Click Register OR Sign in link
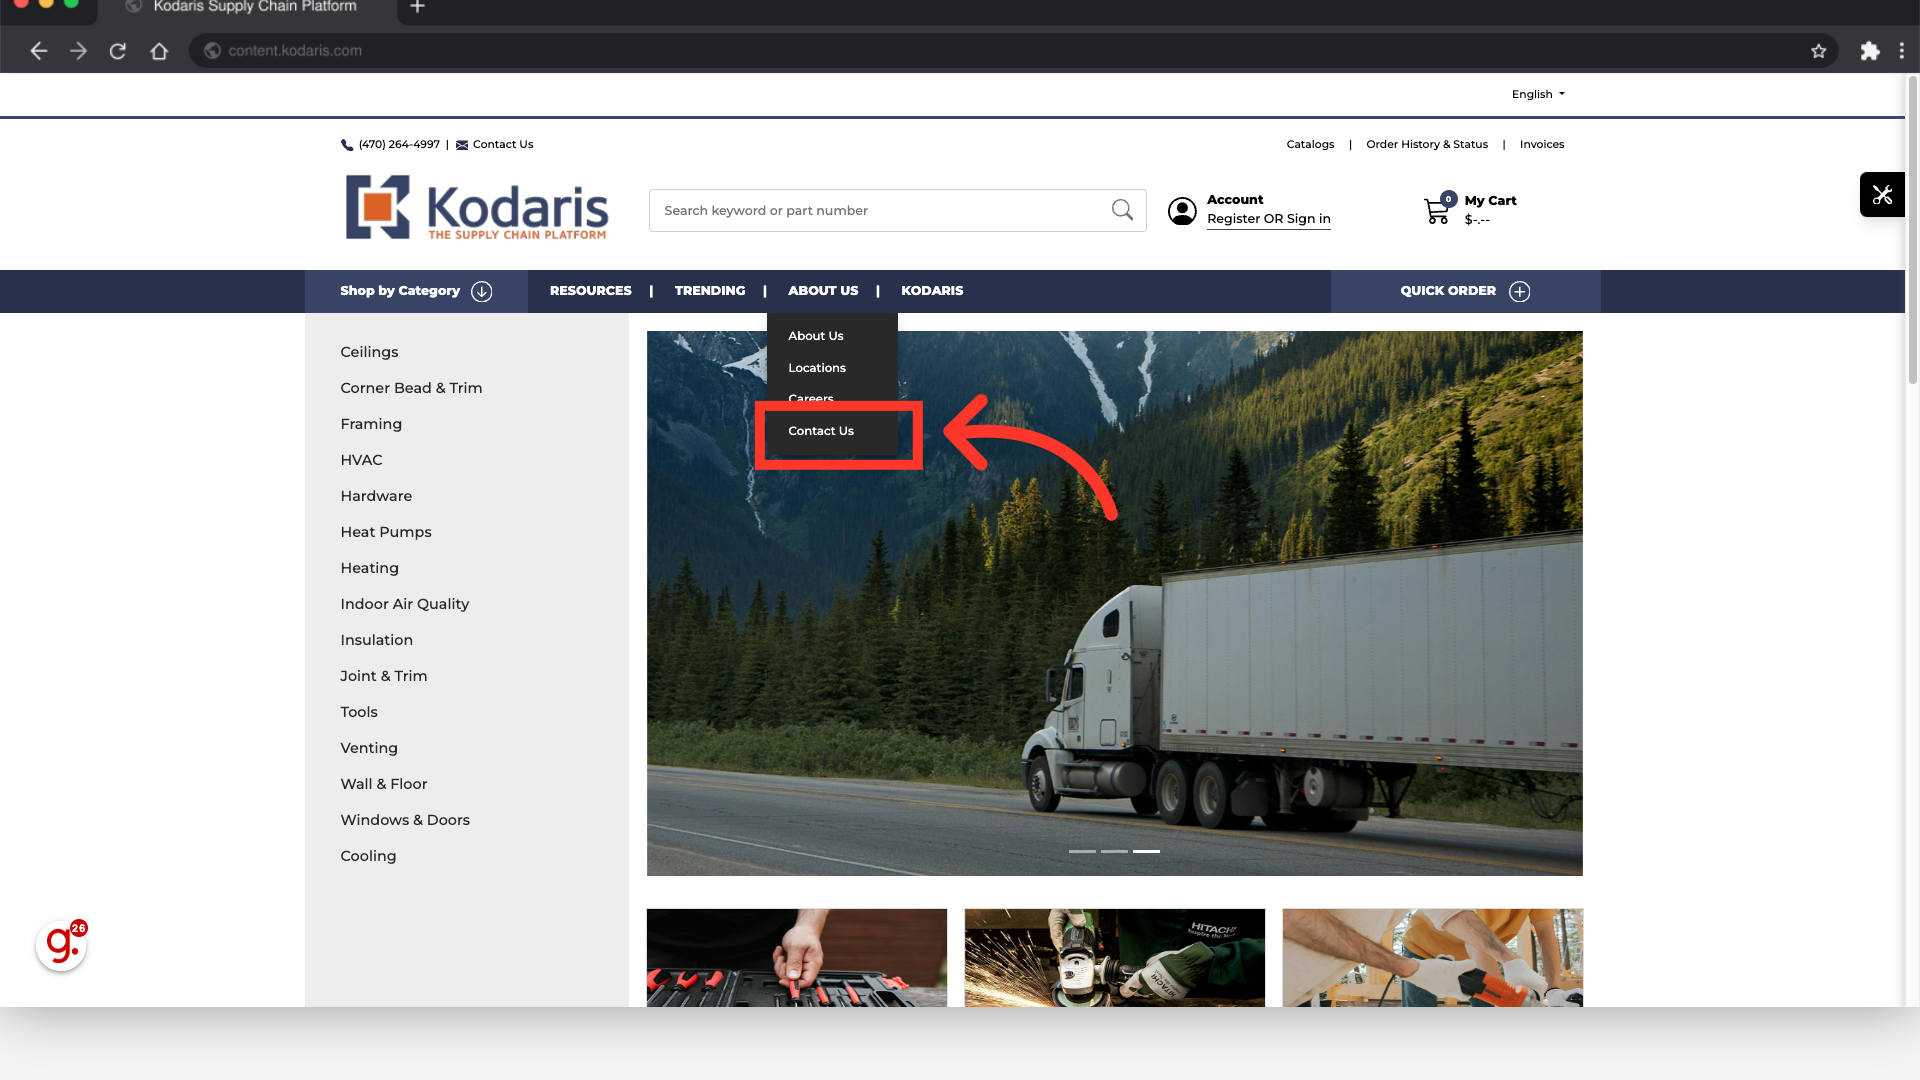The height and width of the screenshot is (1080, 1920). point(1268,219)
